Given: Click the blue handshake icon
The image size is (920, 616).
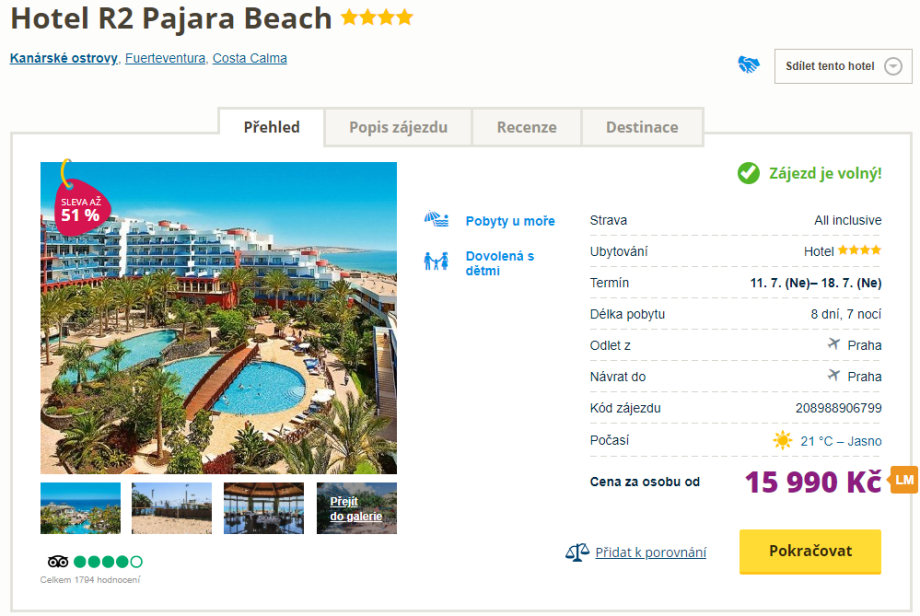Looking at the screenshot, I should 748,65.
